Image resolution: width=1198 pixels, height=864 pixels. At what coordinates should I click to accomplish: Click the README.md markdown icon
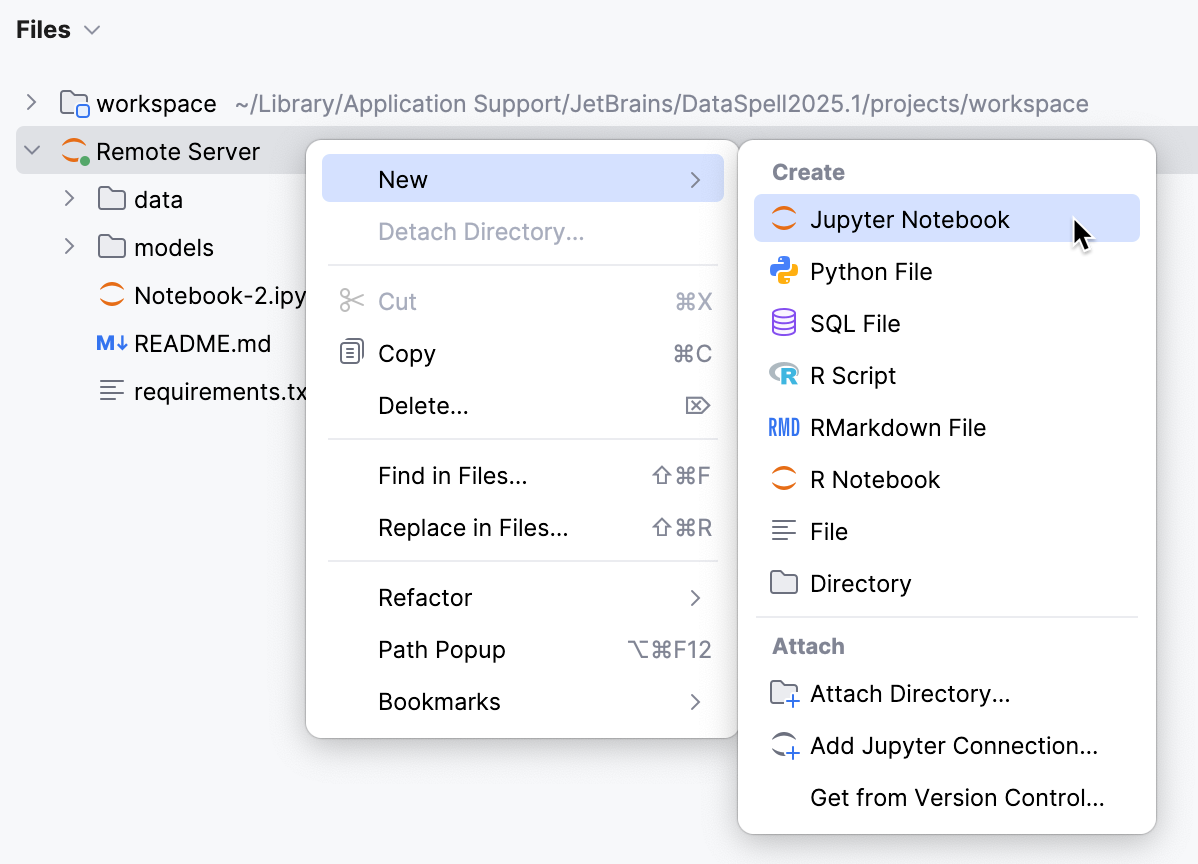pyautogui.click(x=112, y=343)
